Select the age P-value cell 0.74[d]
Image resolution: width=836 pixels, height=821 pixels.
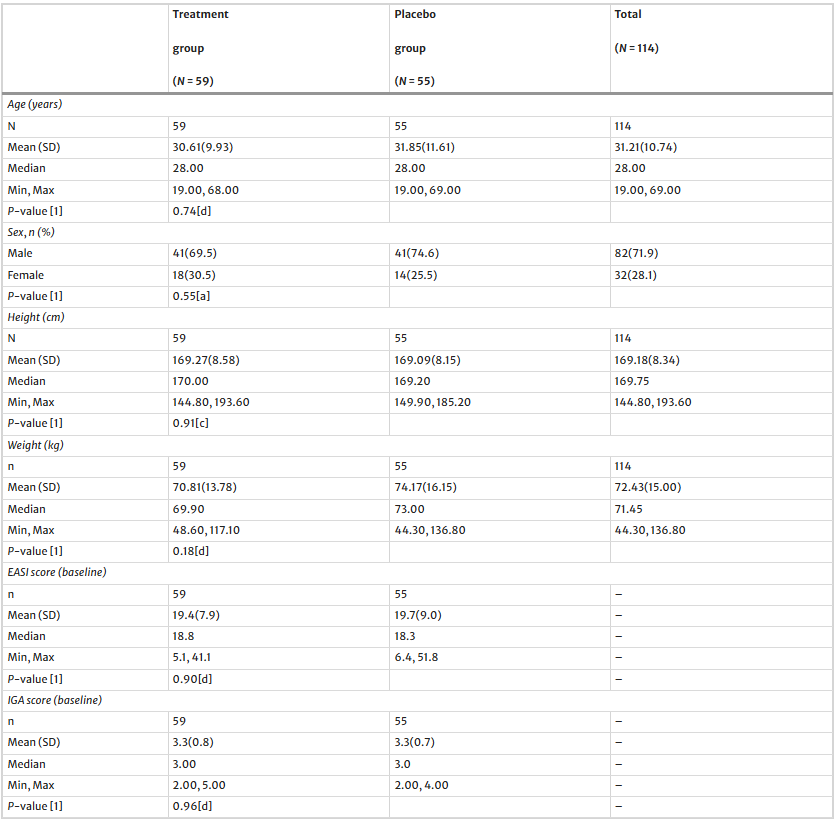pyautogui.click(x=191, y=211)
